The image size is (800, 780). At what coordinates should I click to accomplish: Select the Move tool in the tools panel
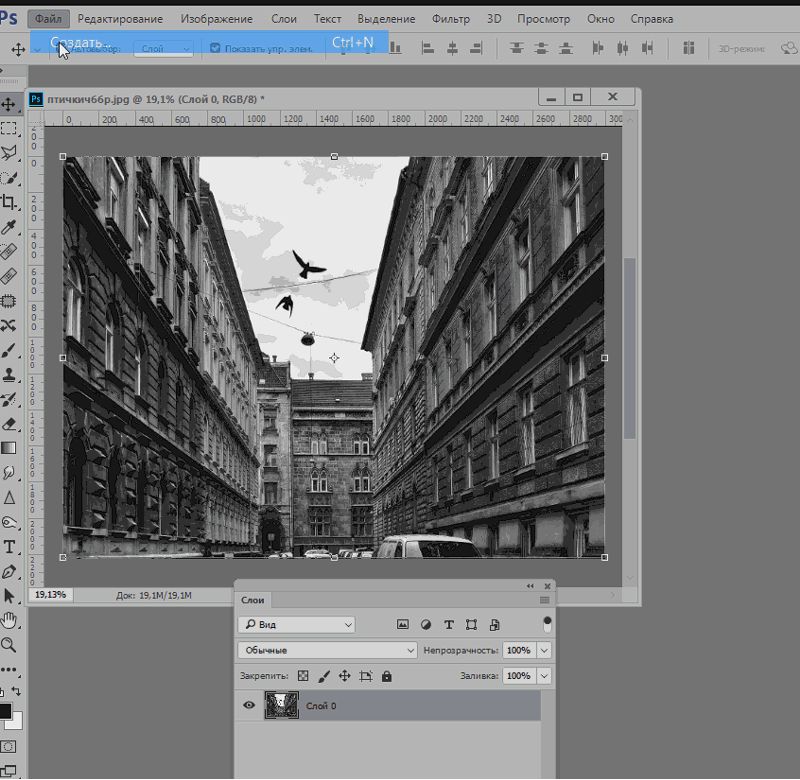pyautogui.click(x=9, y=105)
